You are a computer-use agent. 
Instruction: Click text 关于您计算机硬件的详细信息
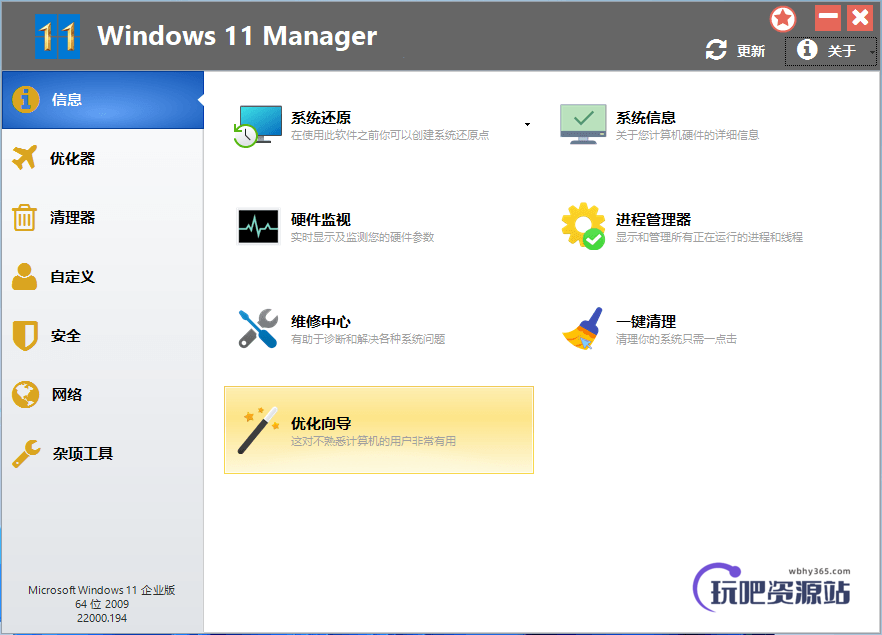click(x=687, y=135)
